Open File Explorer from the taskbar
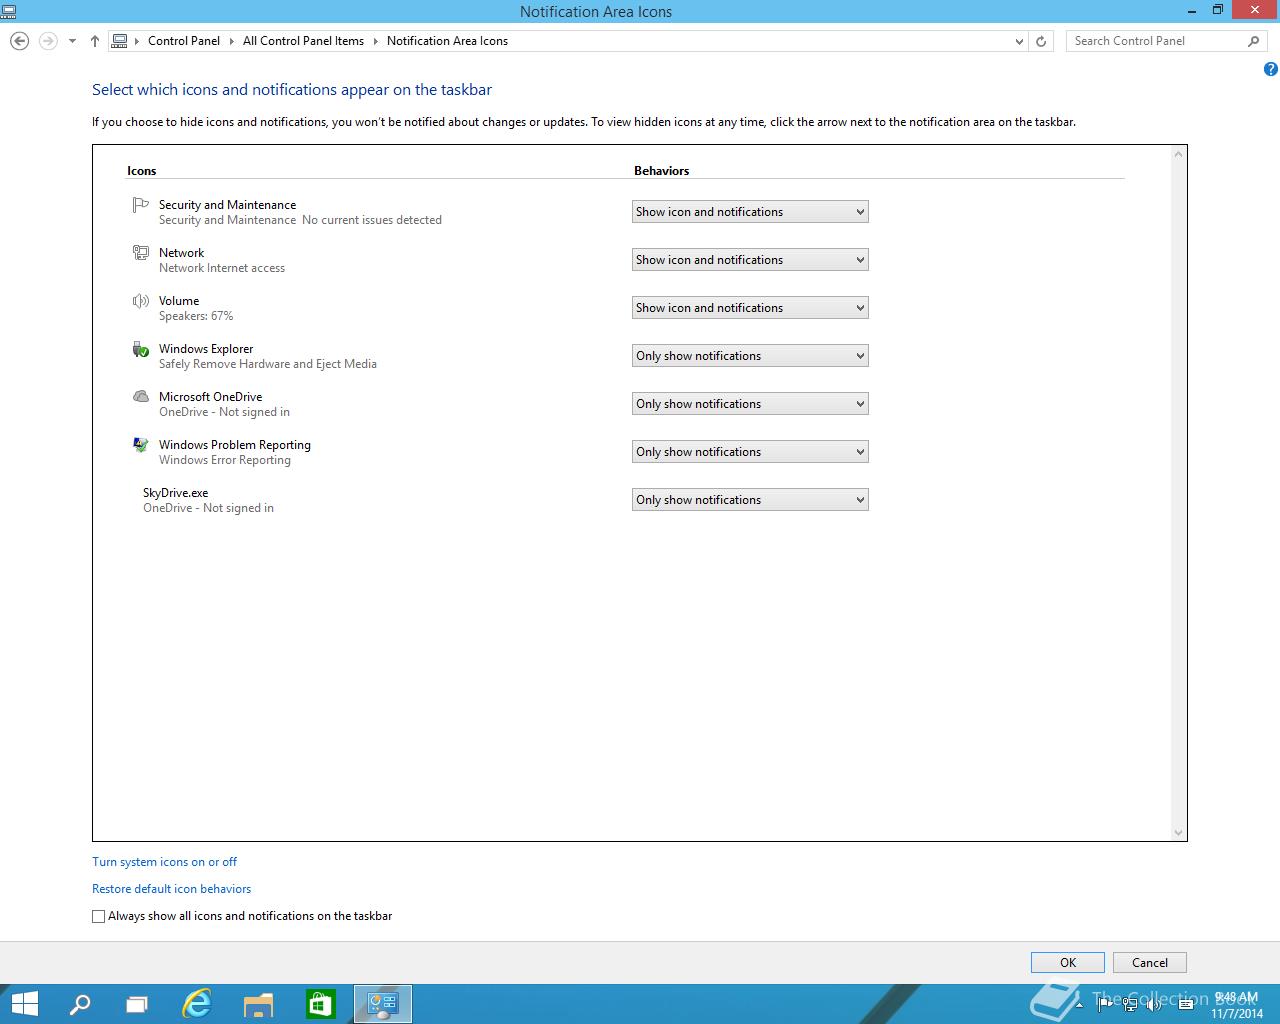Viewport: 1280px width, 1024px height. tap(259, 1004)
